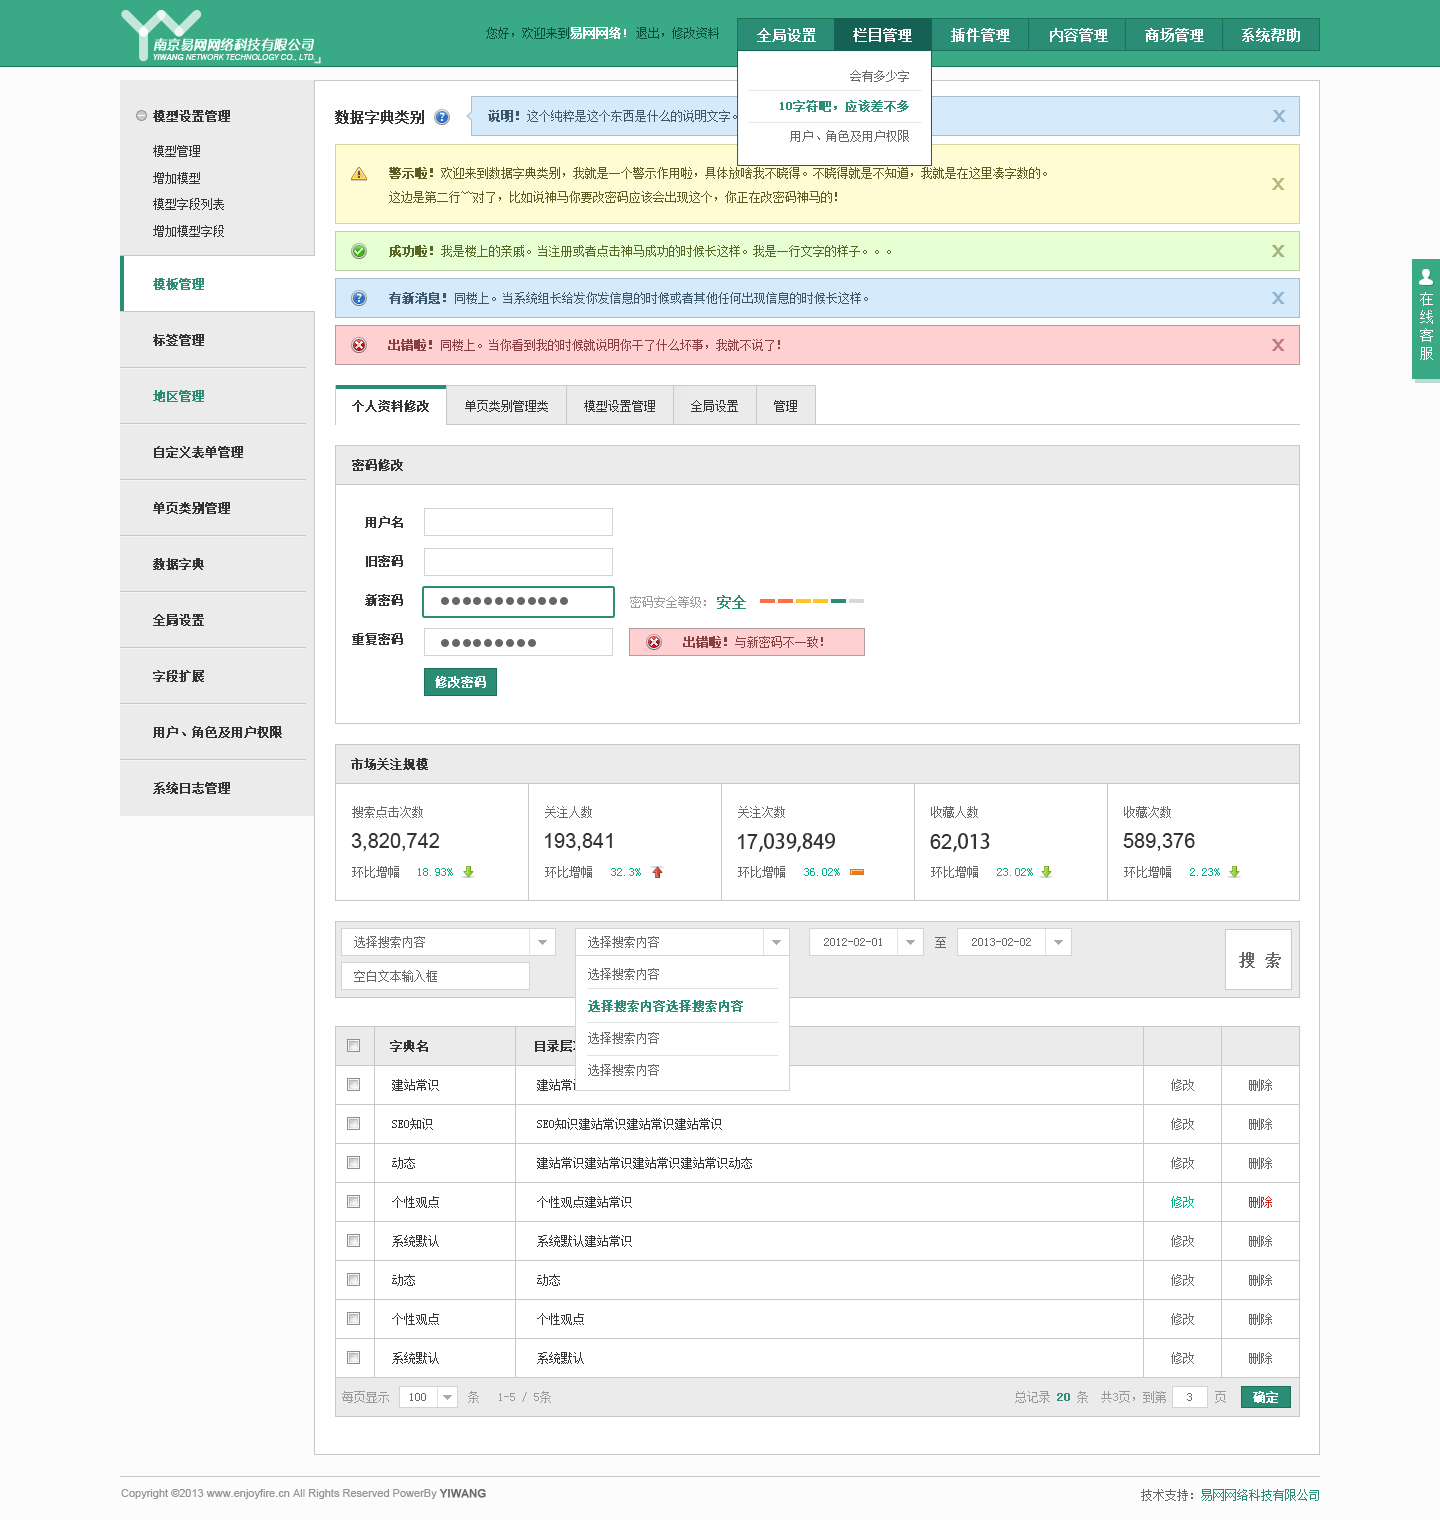The image size is (1440, 1520).
Task: Select highlighted option 选择搜索内容选择搜索内容 in dropdown list
Action: click(666, 1006)
